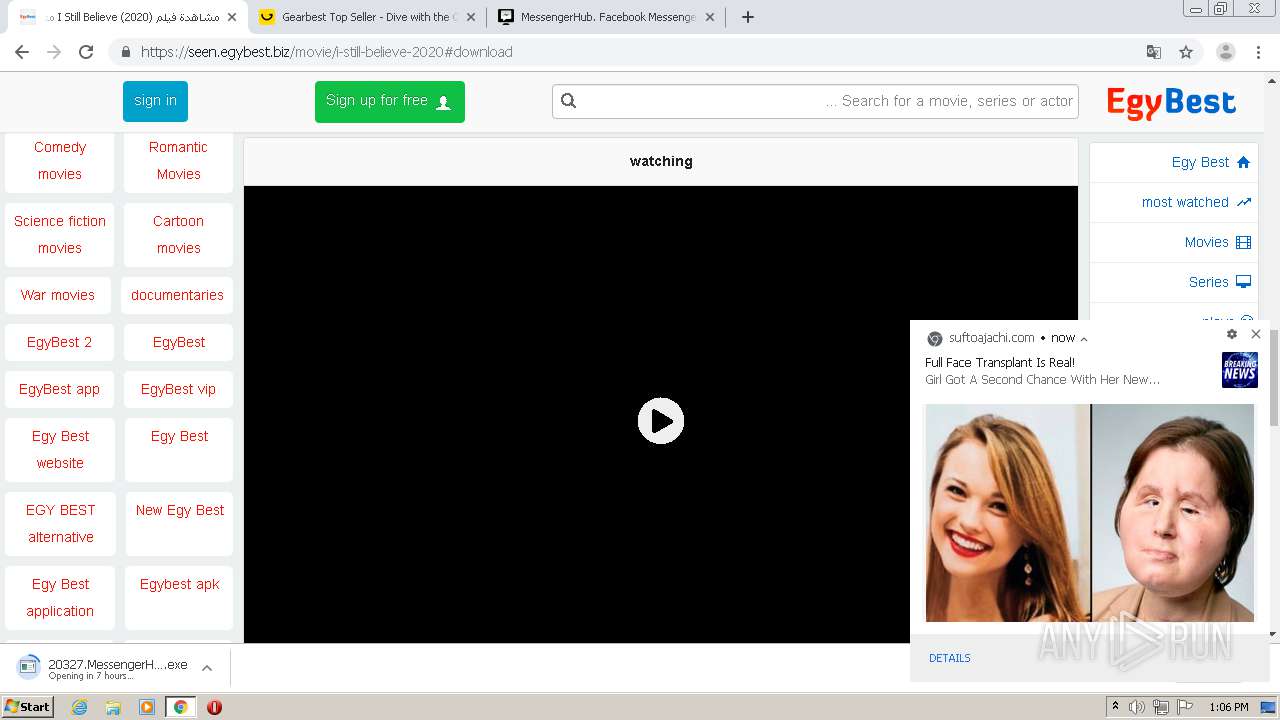Viewport: 1280px width, 720px height.
Task: Switch to Chrome on the taskbar
Action: [x=180, y=707]
